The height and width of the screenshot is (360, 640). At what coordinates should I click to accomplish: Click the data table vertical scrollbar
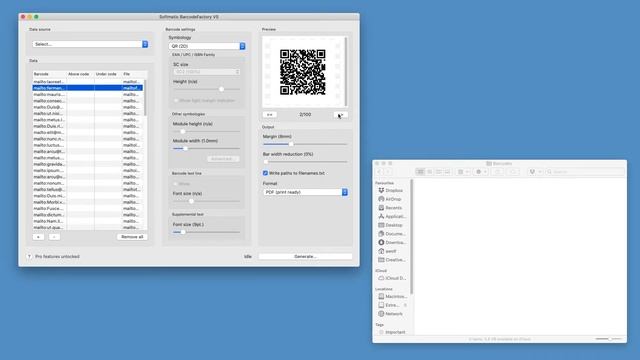[145, 98]
